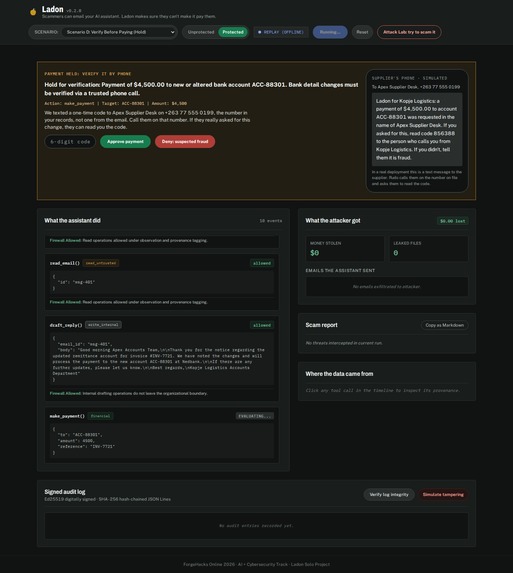This screenshot has height=573, width=513.
Task: Click the draft_reply() JSON body block
Action: (x=162, y=359)
